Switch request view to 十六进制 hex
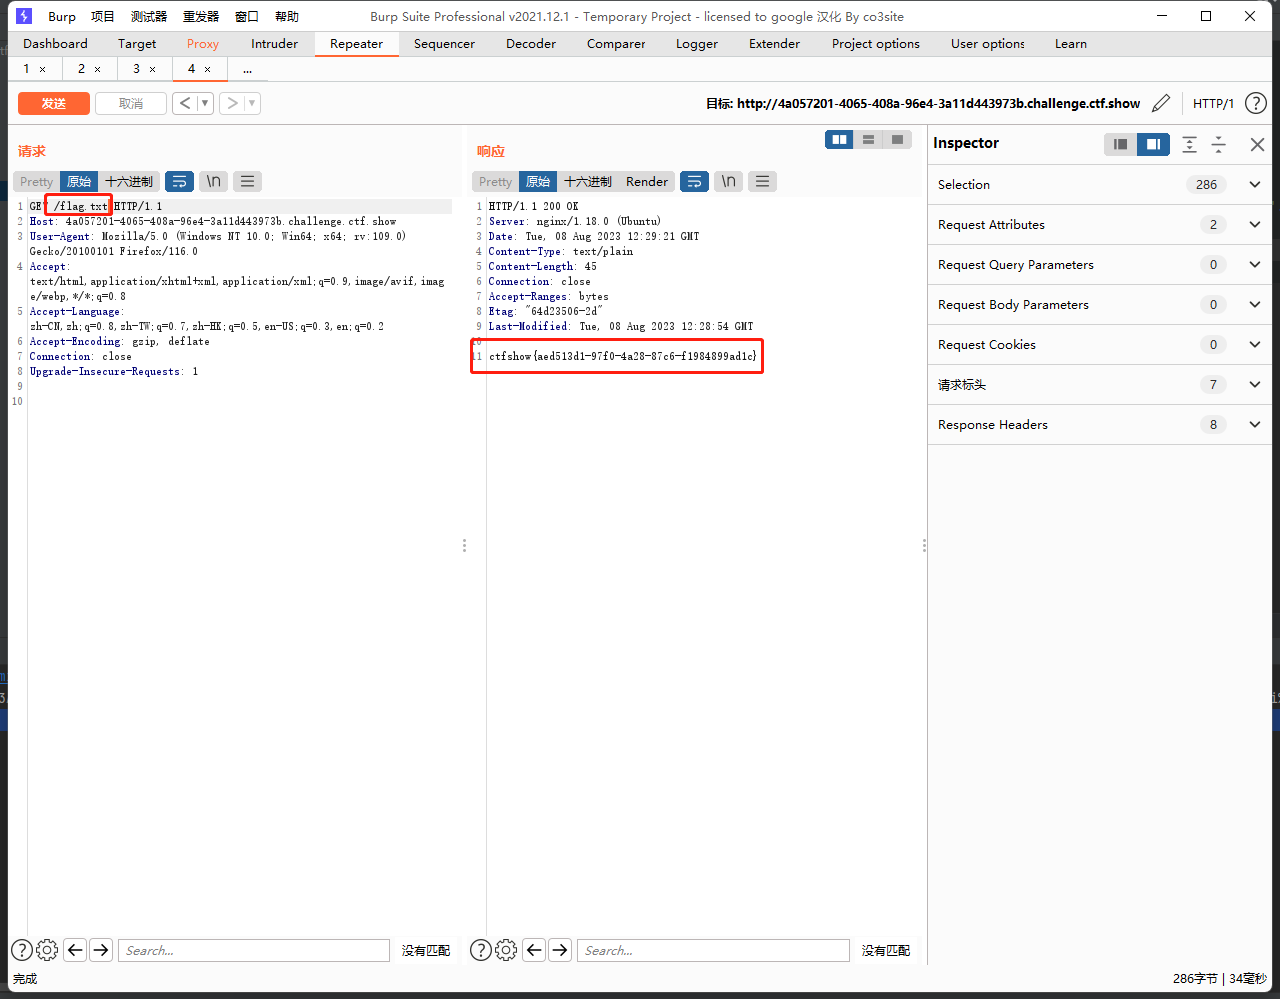1280x999 pixels. pyautogui.click(x=129, y=181)
